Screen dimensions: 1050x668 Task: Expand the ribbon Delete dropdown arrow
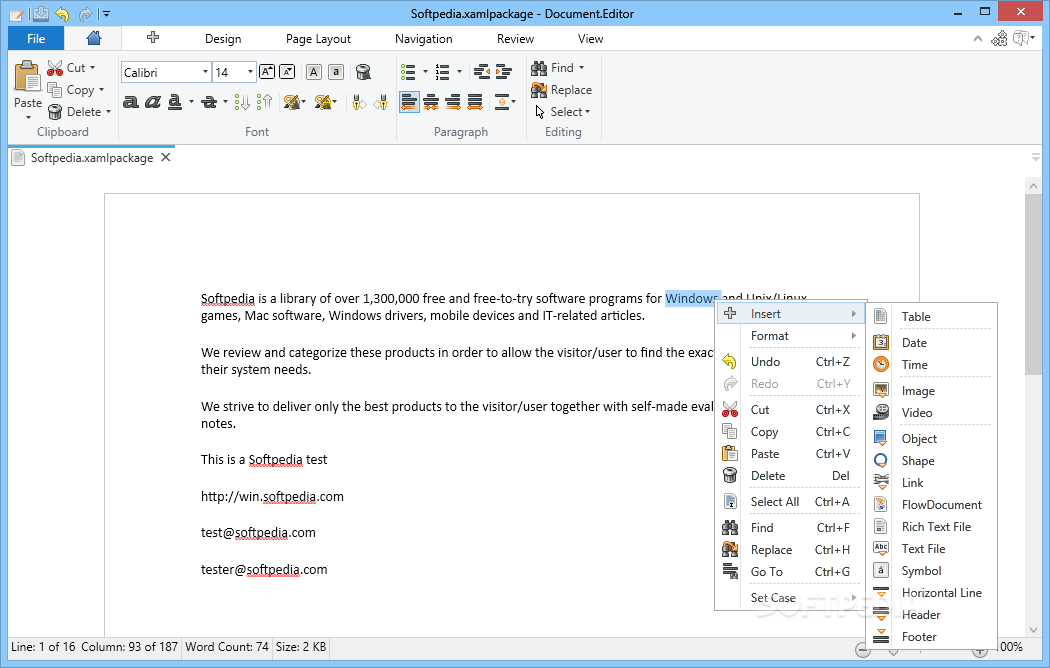tap(108, 112)
